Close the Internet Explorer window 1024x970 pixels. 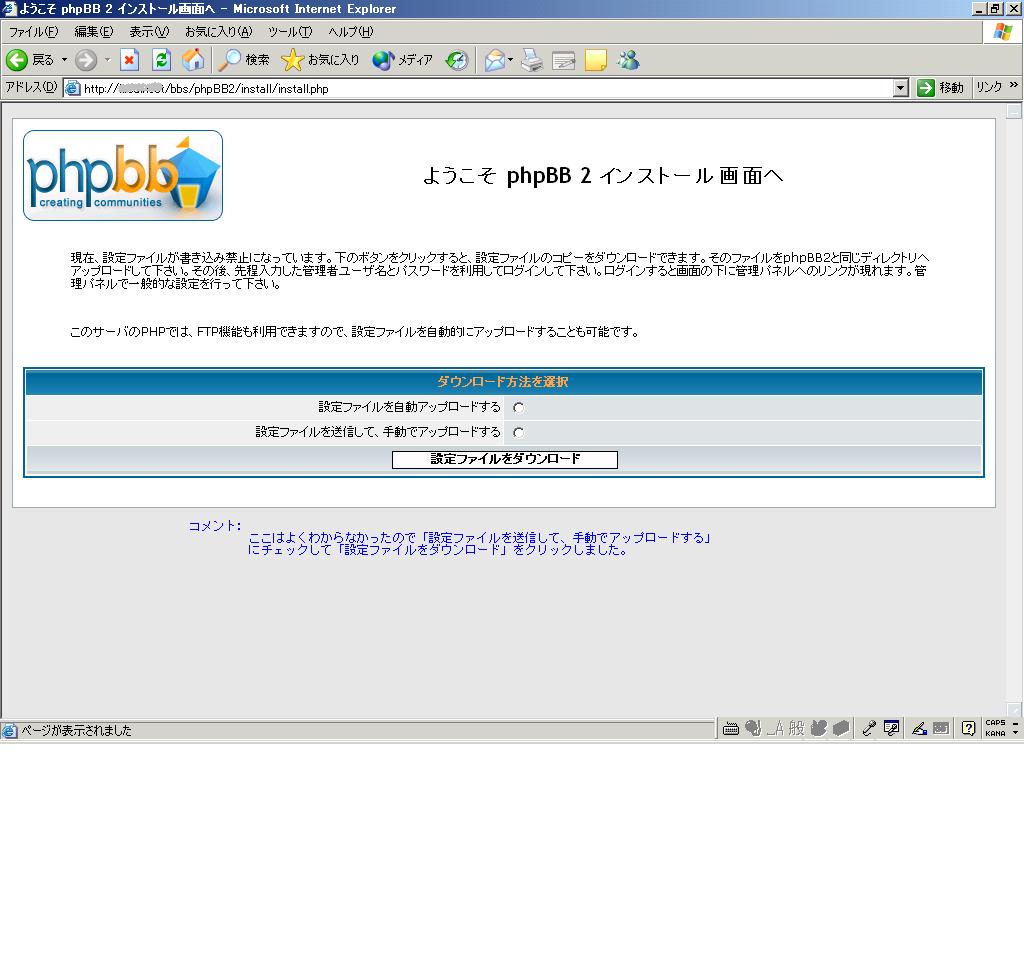click(x=1013, y=8)
